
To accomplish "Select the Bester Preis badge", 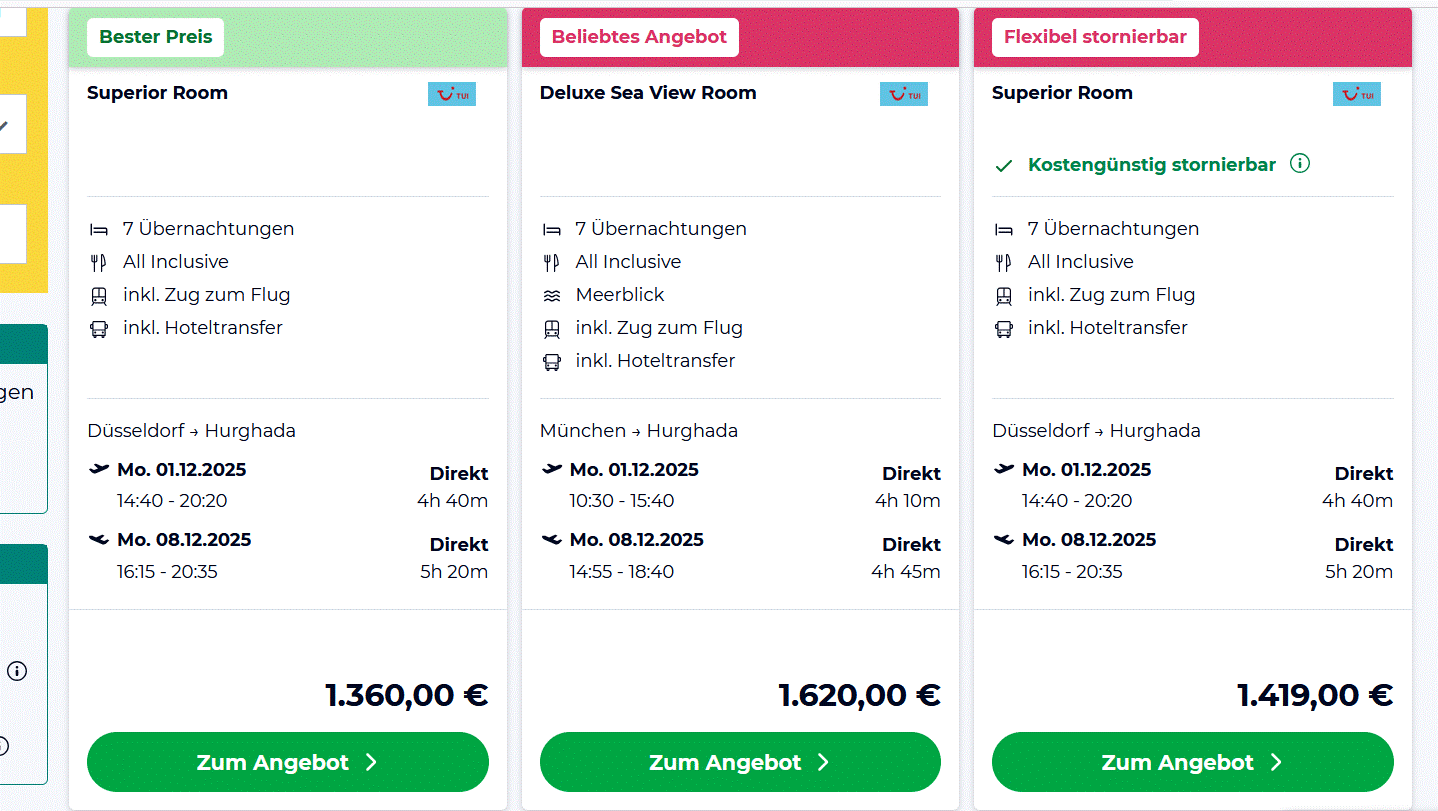I will pyautogui.click(x=156, y=37).
